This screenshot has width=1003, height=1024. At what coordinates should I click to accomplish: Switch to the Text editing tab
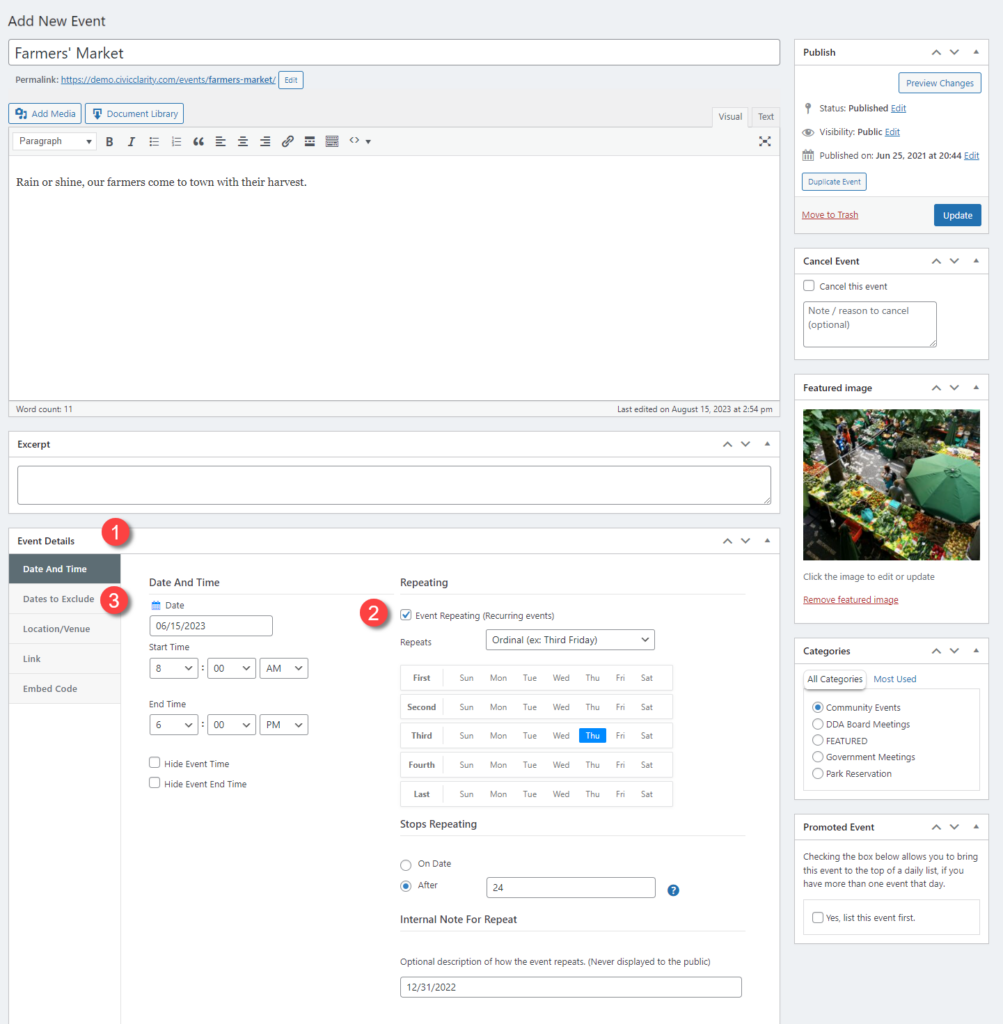[765, 116]
